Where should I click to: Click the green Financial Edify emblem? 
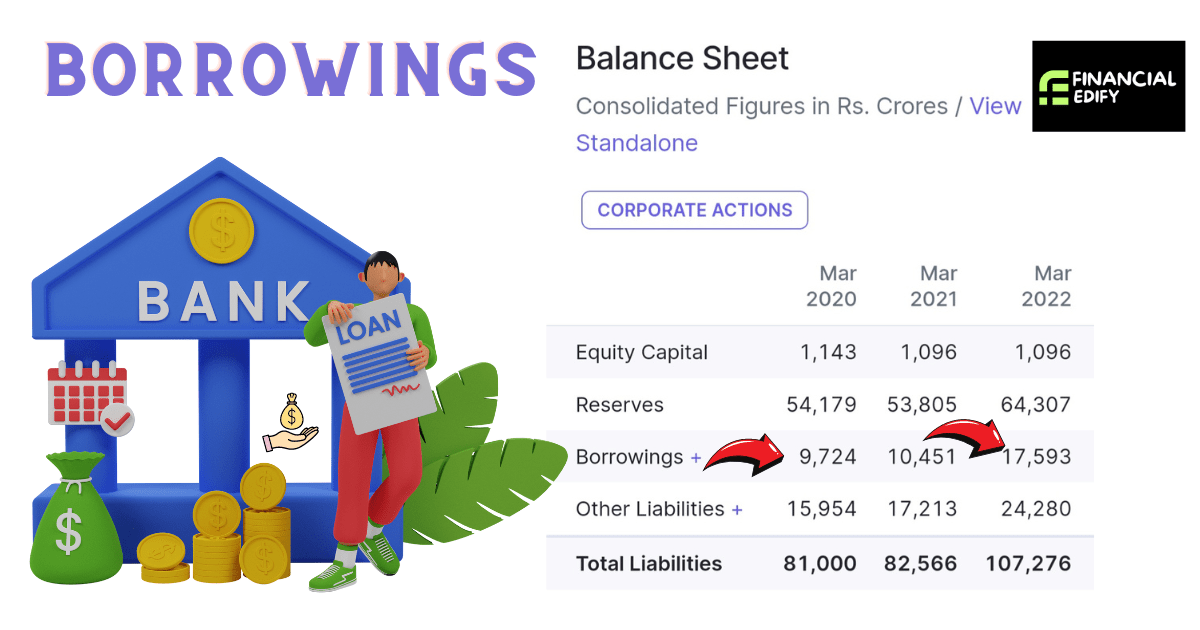tap(1052, 86)
